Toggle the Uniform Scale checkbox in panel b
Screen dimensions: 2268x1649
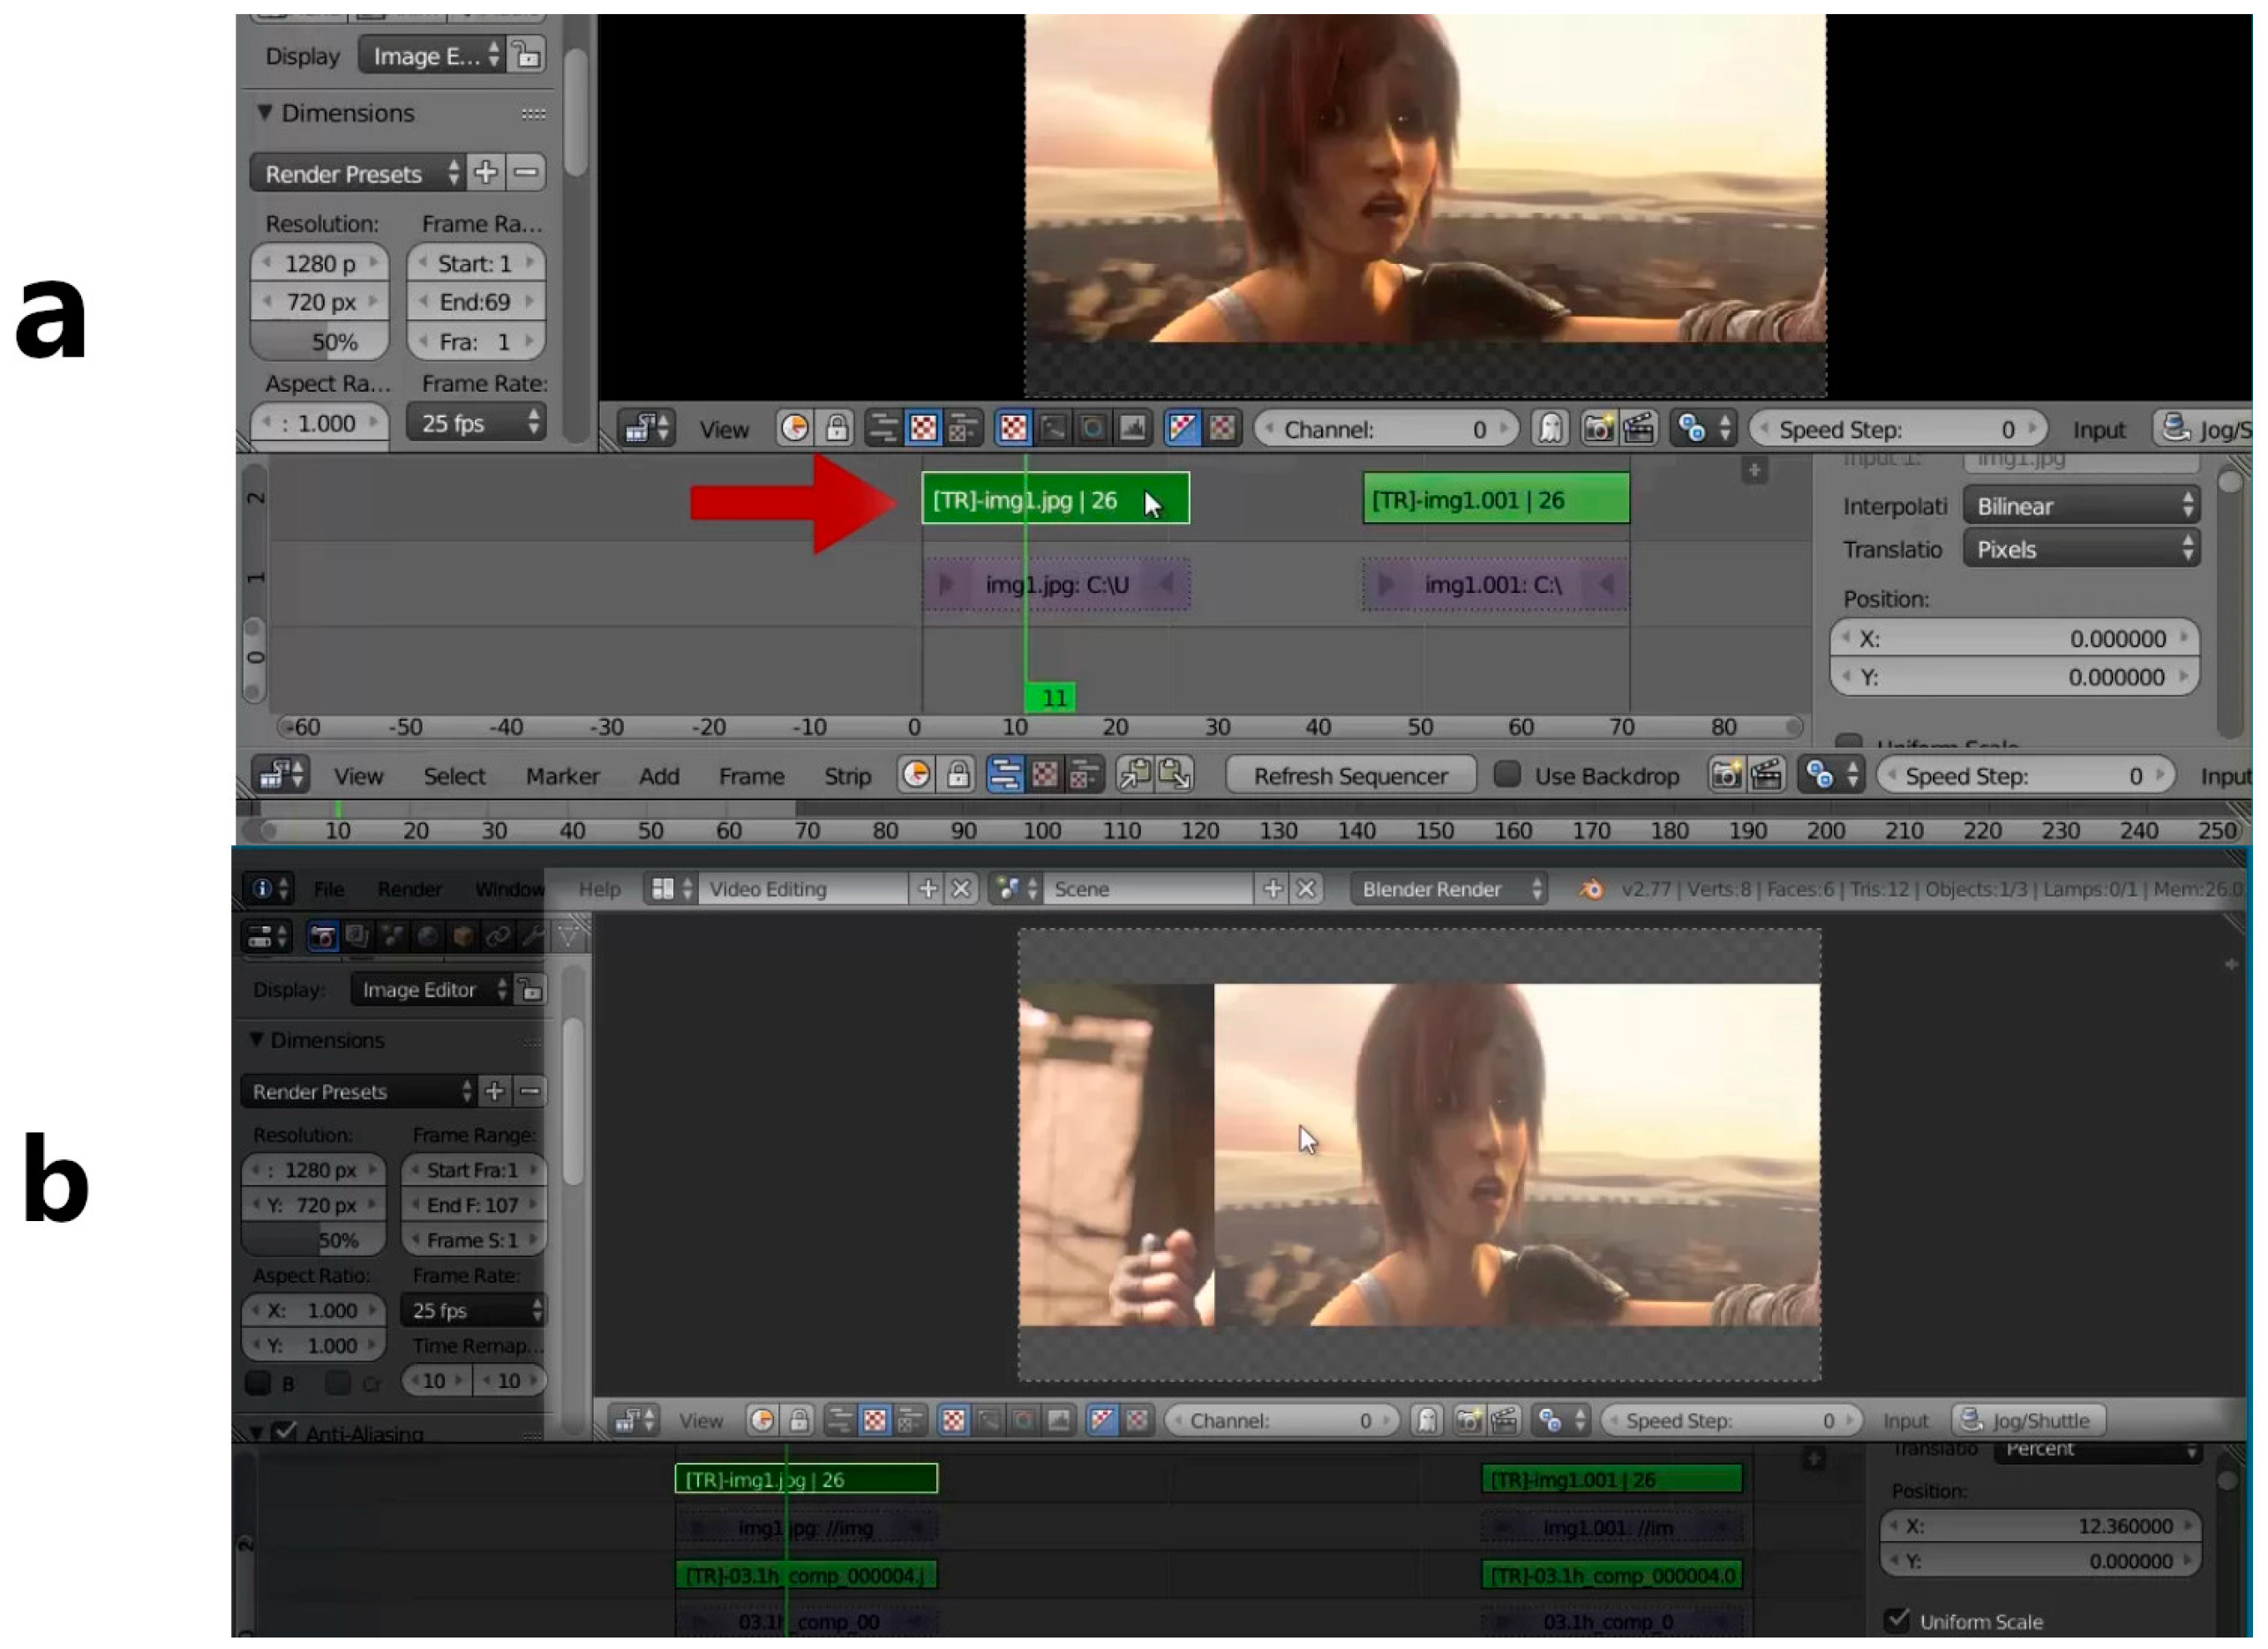coord(1896,1620)
